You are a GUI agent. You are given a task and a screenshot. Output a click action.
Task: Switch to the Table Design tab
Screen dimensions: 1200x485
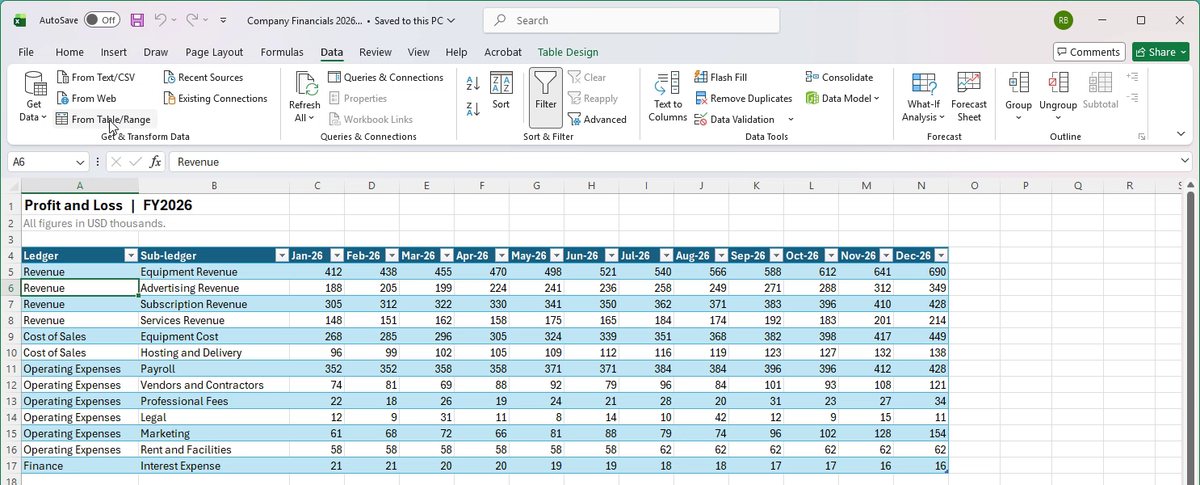pyautogui.click(x=568, y=52)
